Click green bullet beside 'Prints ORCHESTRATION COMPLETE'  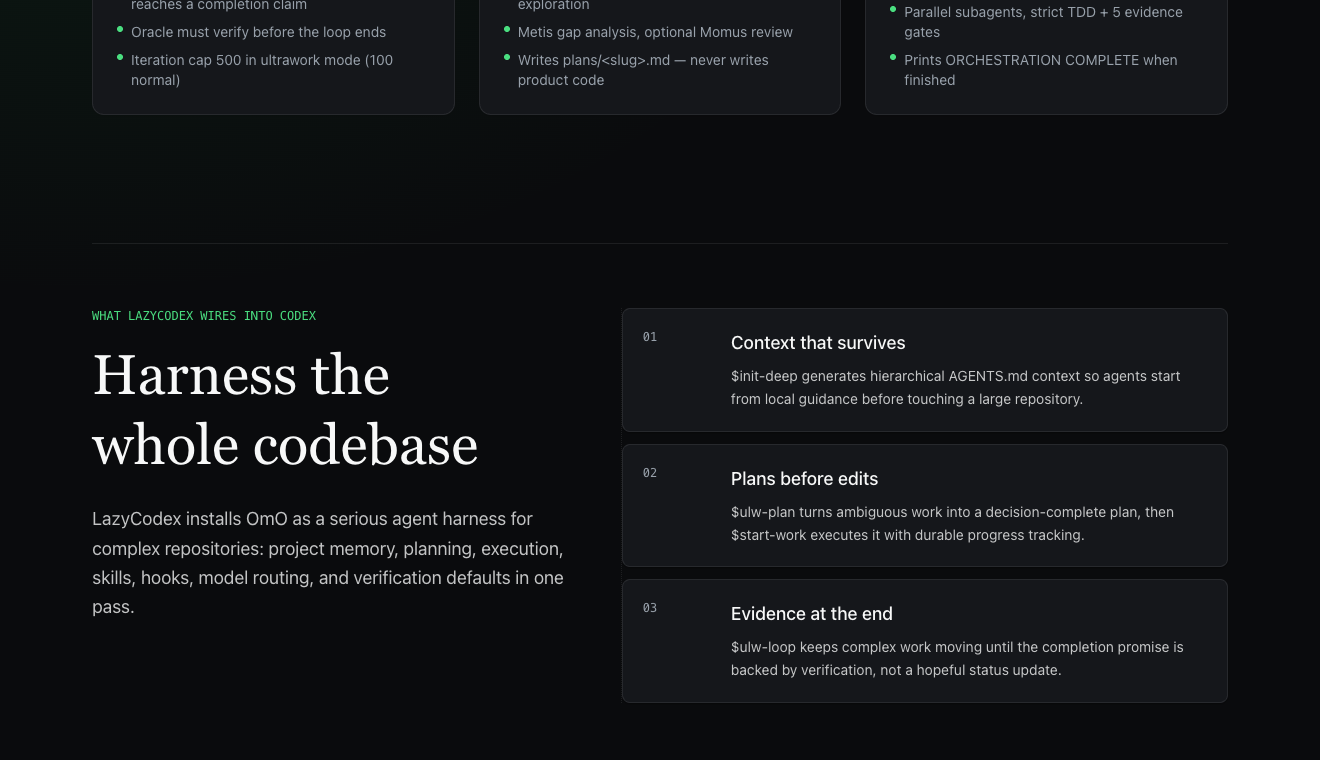coord(893,58)
